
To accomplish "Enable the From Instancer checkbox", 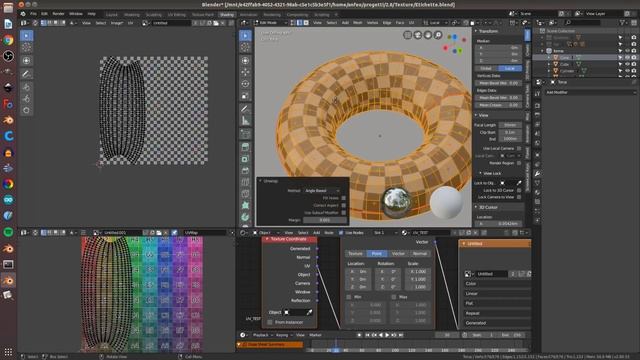I will (270, 322).
